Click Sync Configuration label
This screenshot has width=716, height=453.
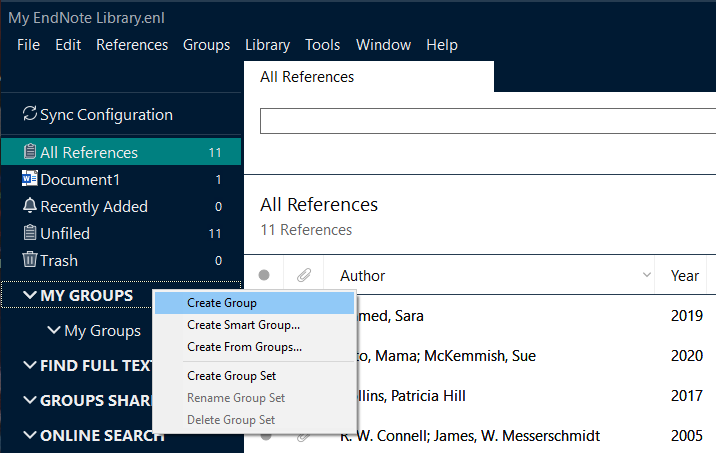(106, 115)
